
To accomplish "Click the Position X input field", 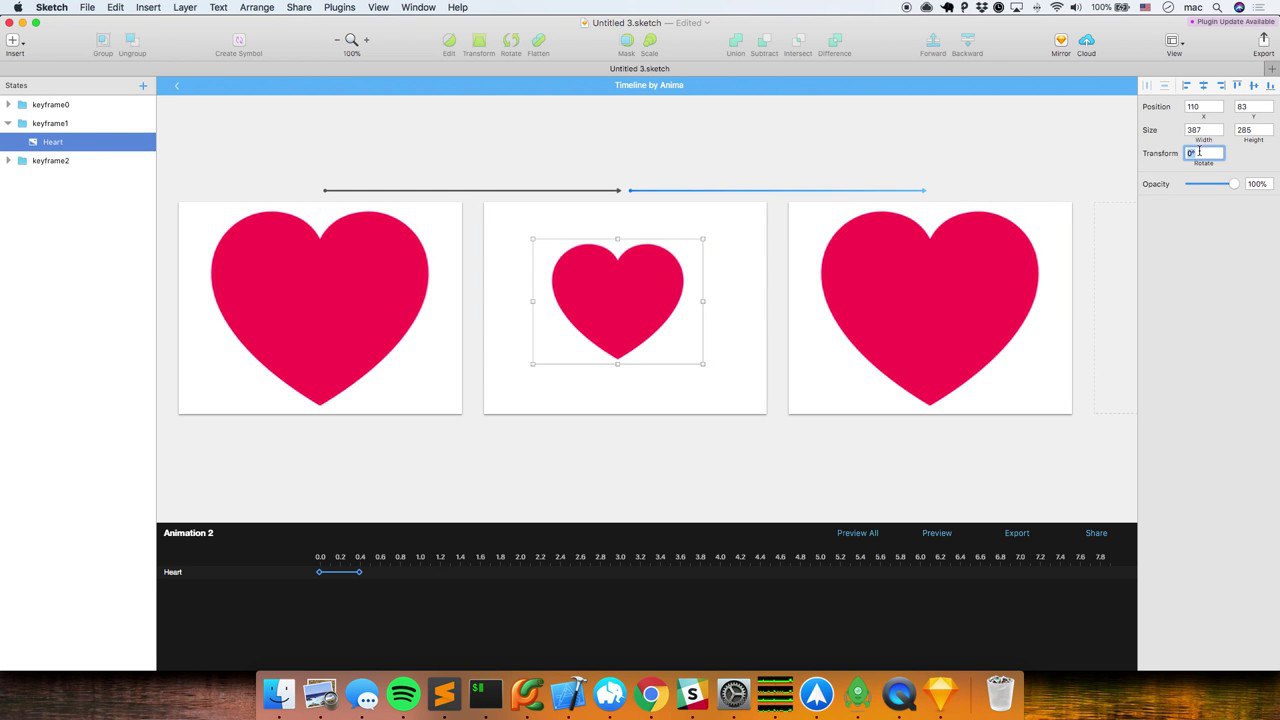I will click(1204, 107).
